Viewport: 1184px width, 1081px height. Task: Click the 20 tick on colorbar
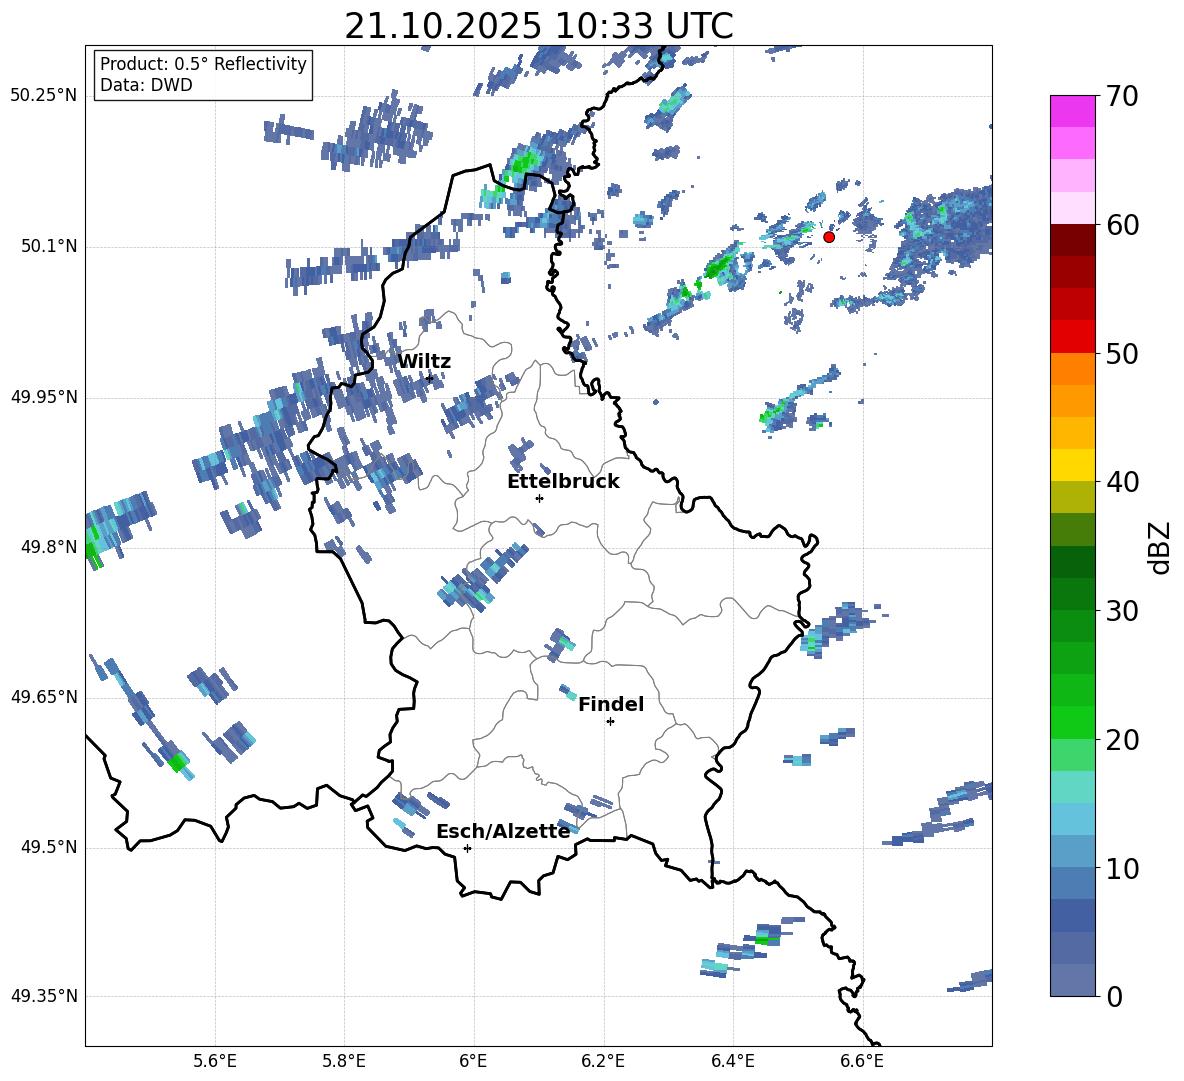pyautogui.click(x=1122, y=739)
